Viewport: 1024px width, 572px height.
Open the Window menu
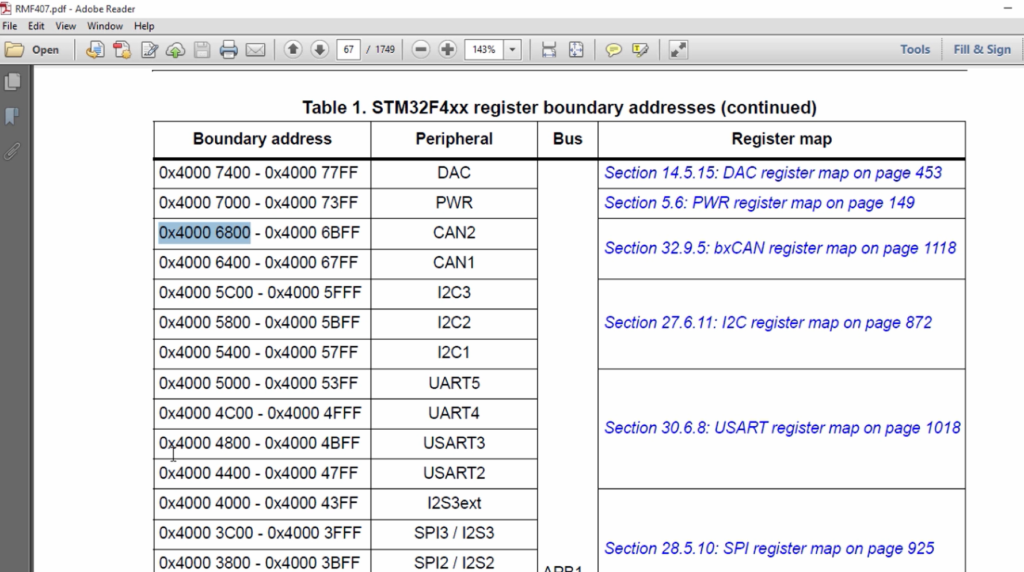(104, 26)
